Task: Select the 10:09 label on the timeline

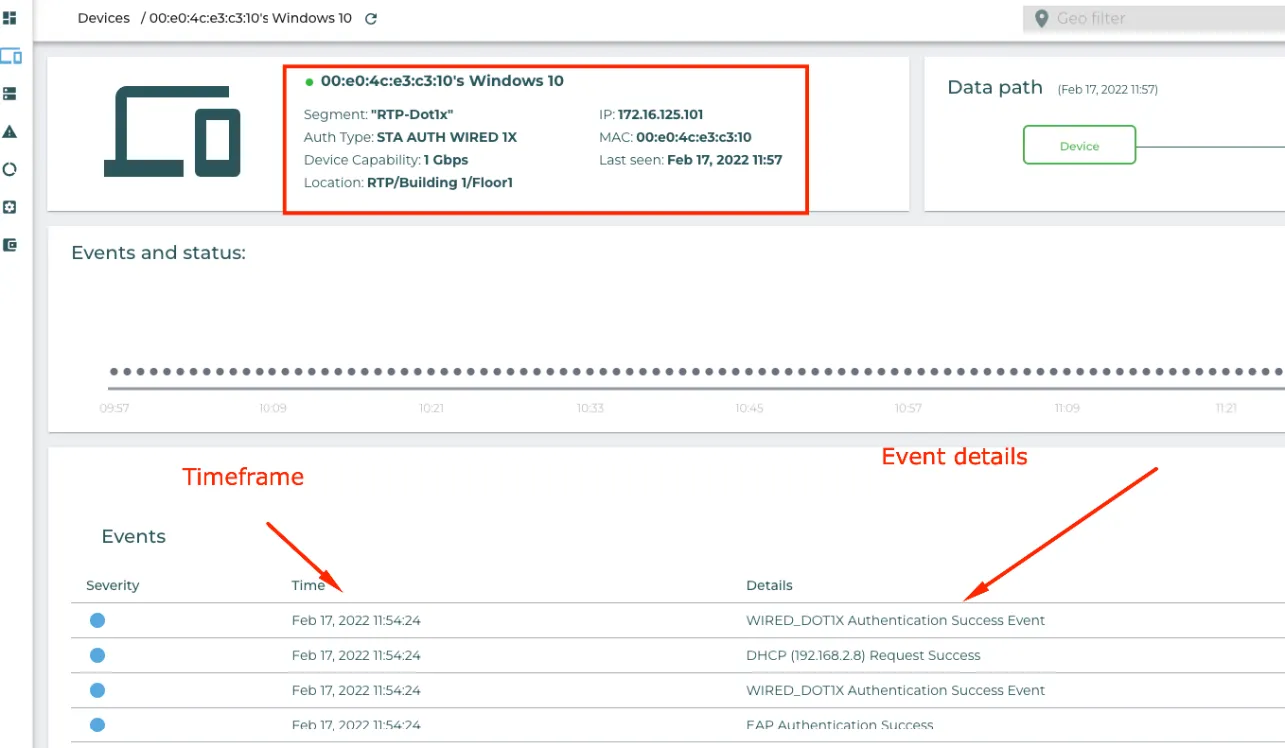Action: pos(273,408)
